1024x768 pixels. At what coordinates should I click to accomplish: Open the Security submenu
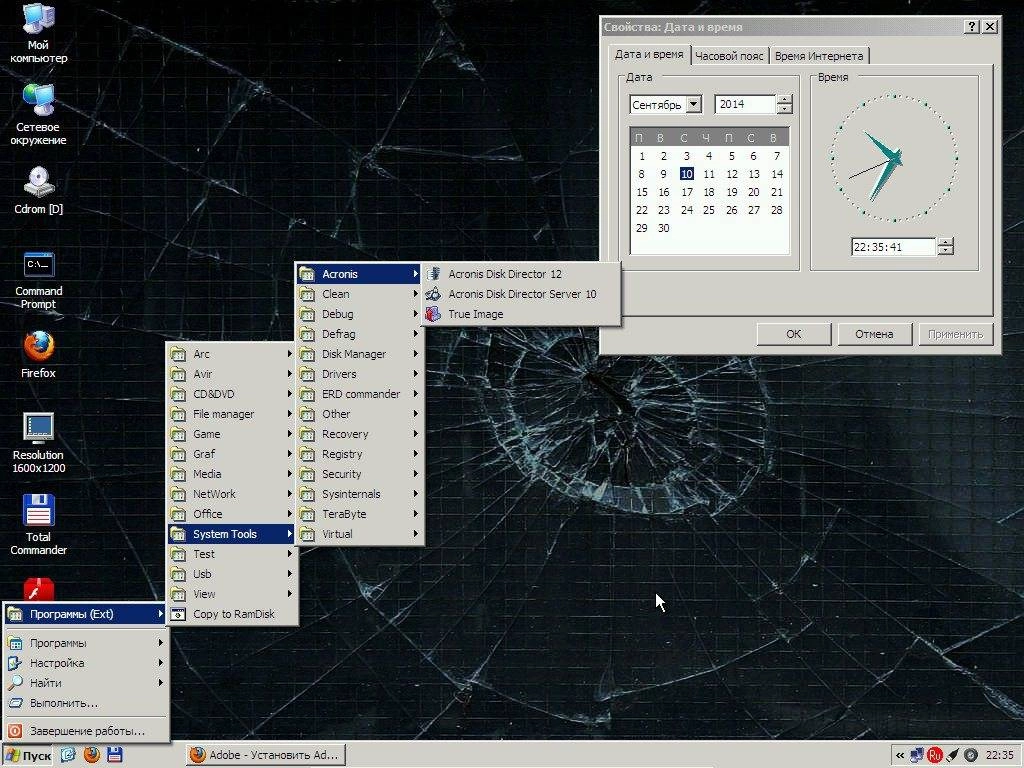[x=359, y=474]
